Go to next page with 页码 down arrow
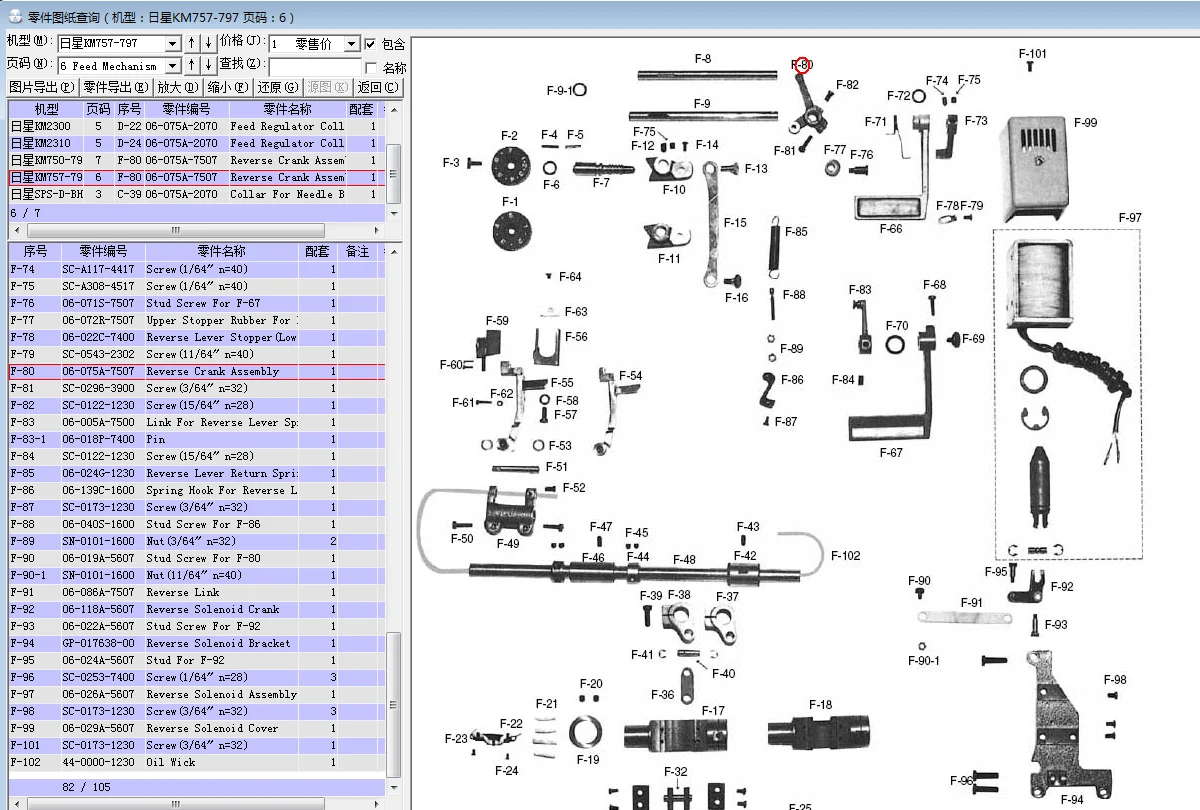This screenshot has width=1200, height=810. 208,65
